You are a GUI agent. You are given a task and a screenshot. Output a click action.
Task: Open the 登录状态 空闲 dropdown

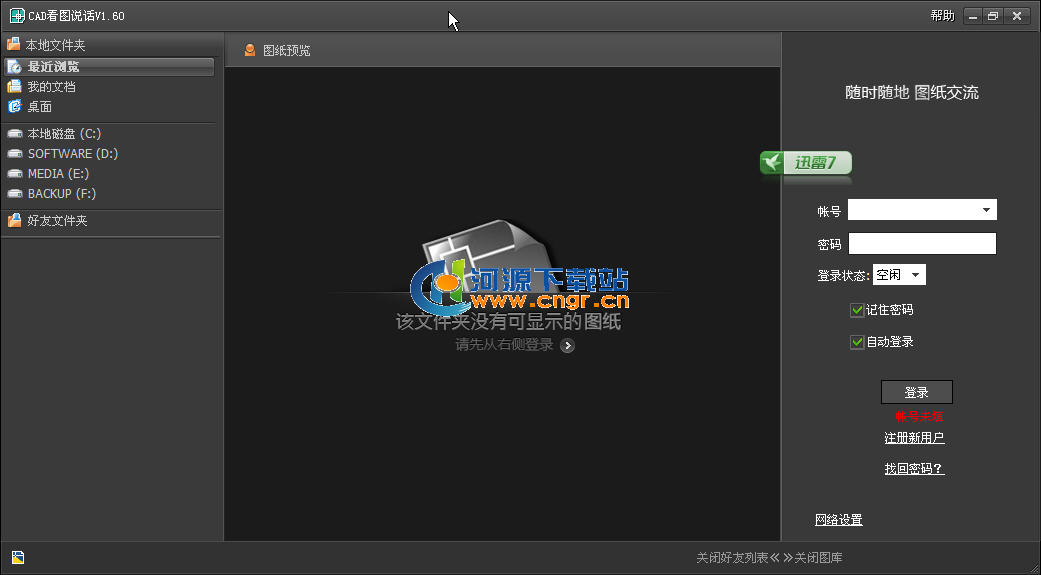coord(899,275)
